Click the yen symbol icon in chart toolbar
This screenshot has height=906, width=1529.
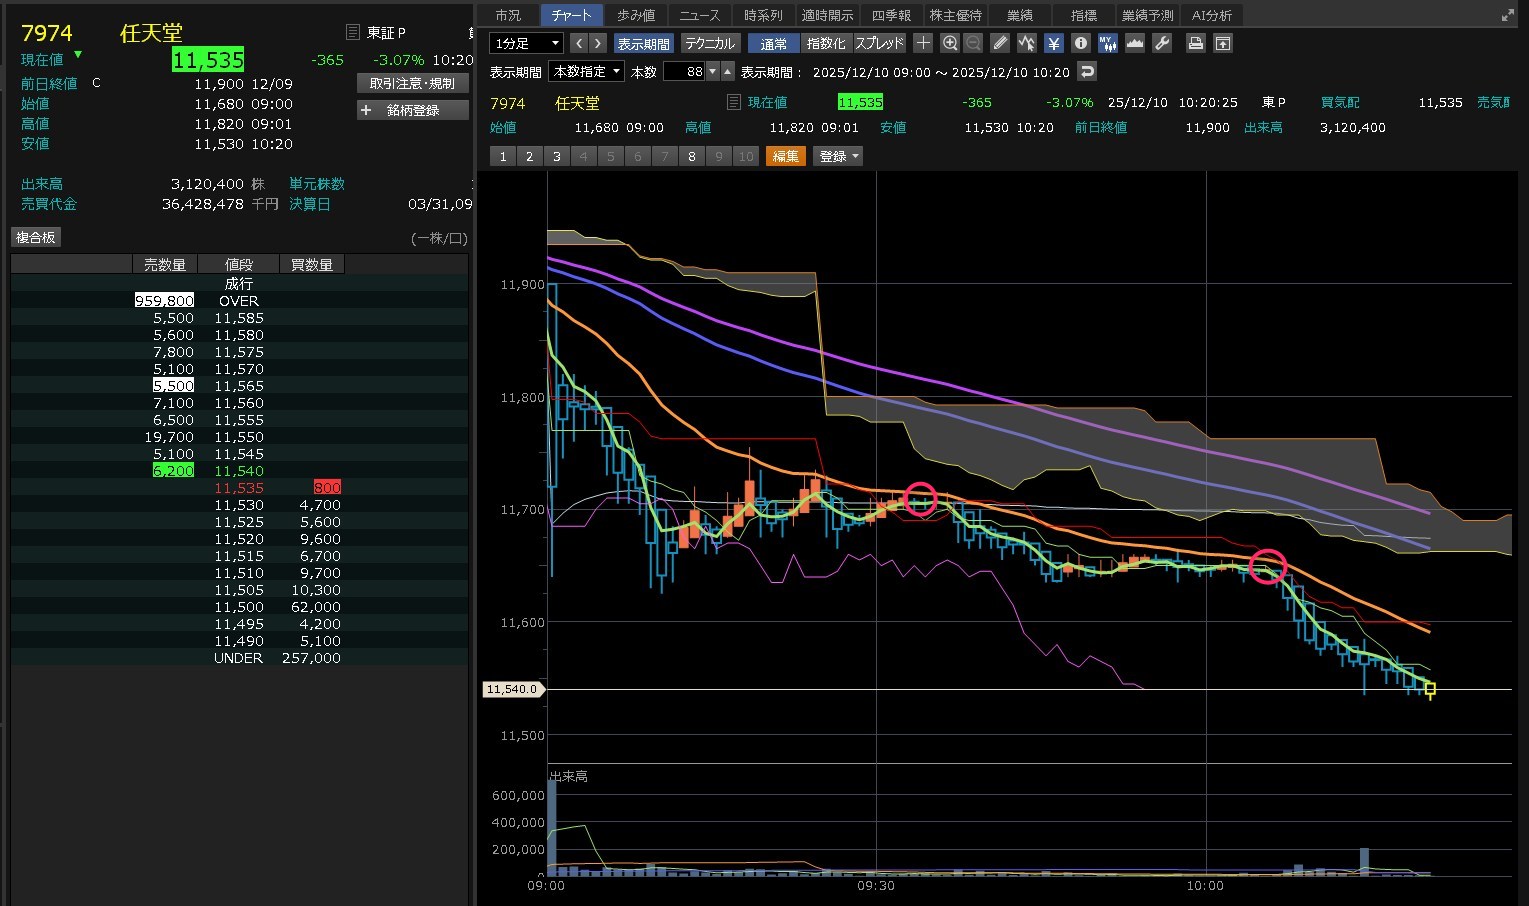coord(1053,43)
